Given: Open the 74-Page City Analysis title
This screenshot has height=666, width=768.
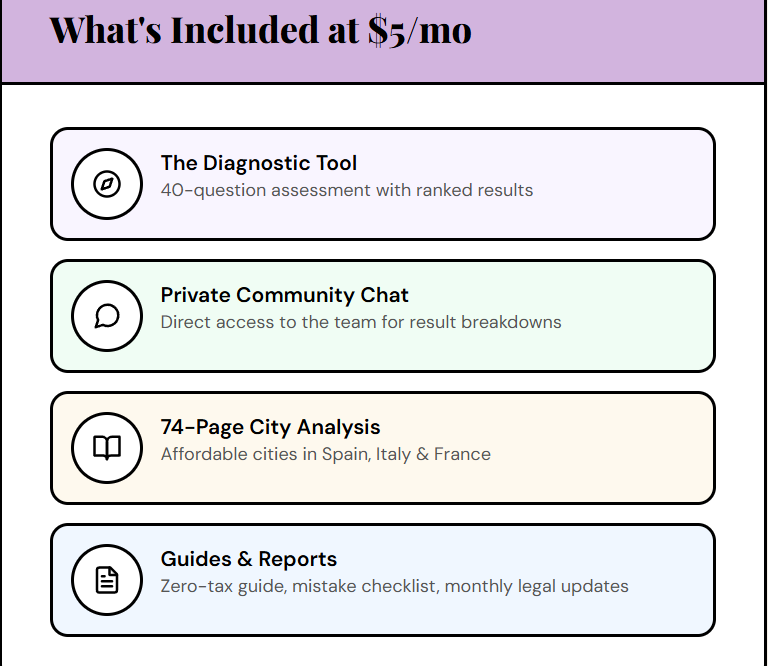Looking at the screenshot, I should coord(270,427).
